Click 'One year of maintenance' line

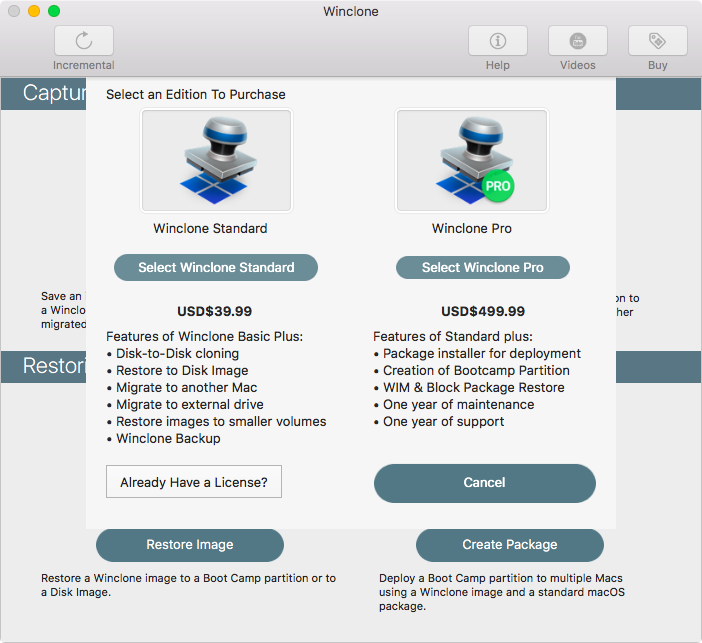tap(458, 405)
